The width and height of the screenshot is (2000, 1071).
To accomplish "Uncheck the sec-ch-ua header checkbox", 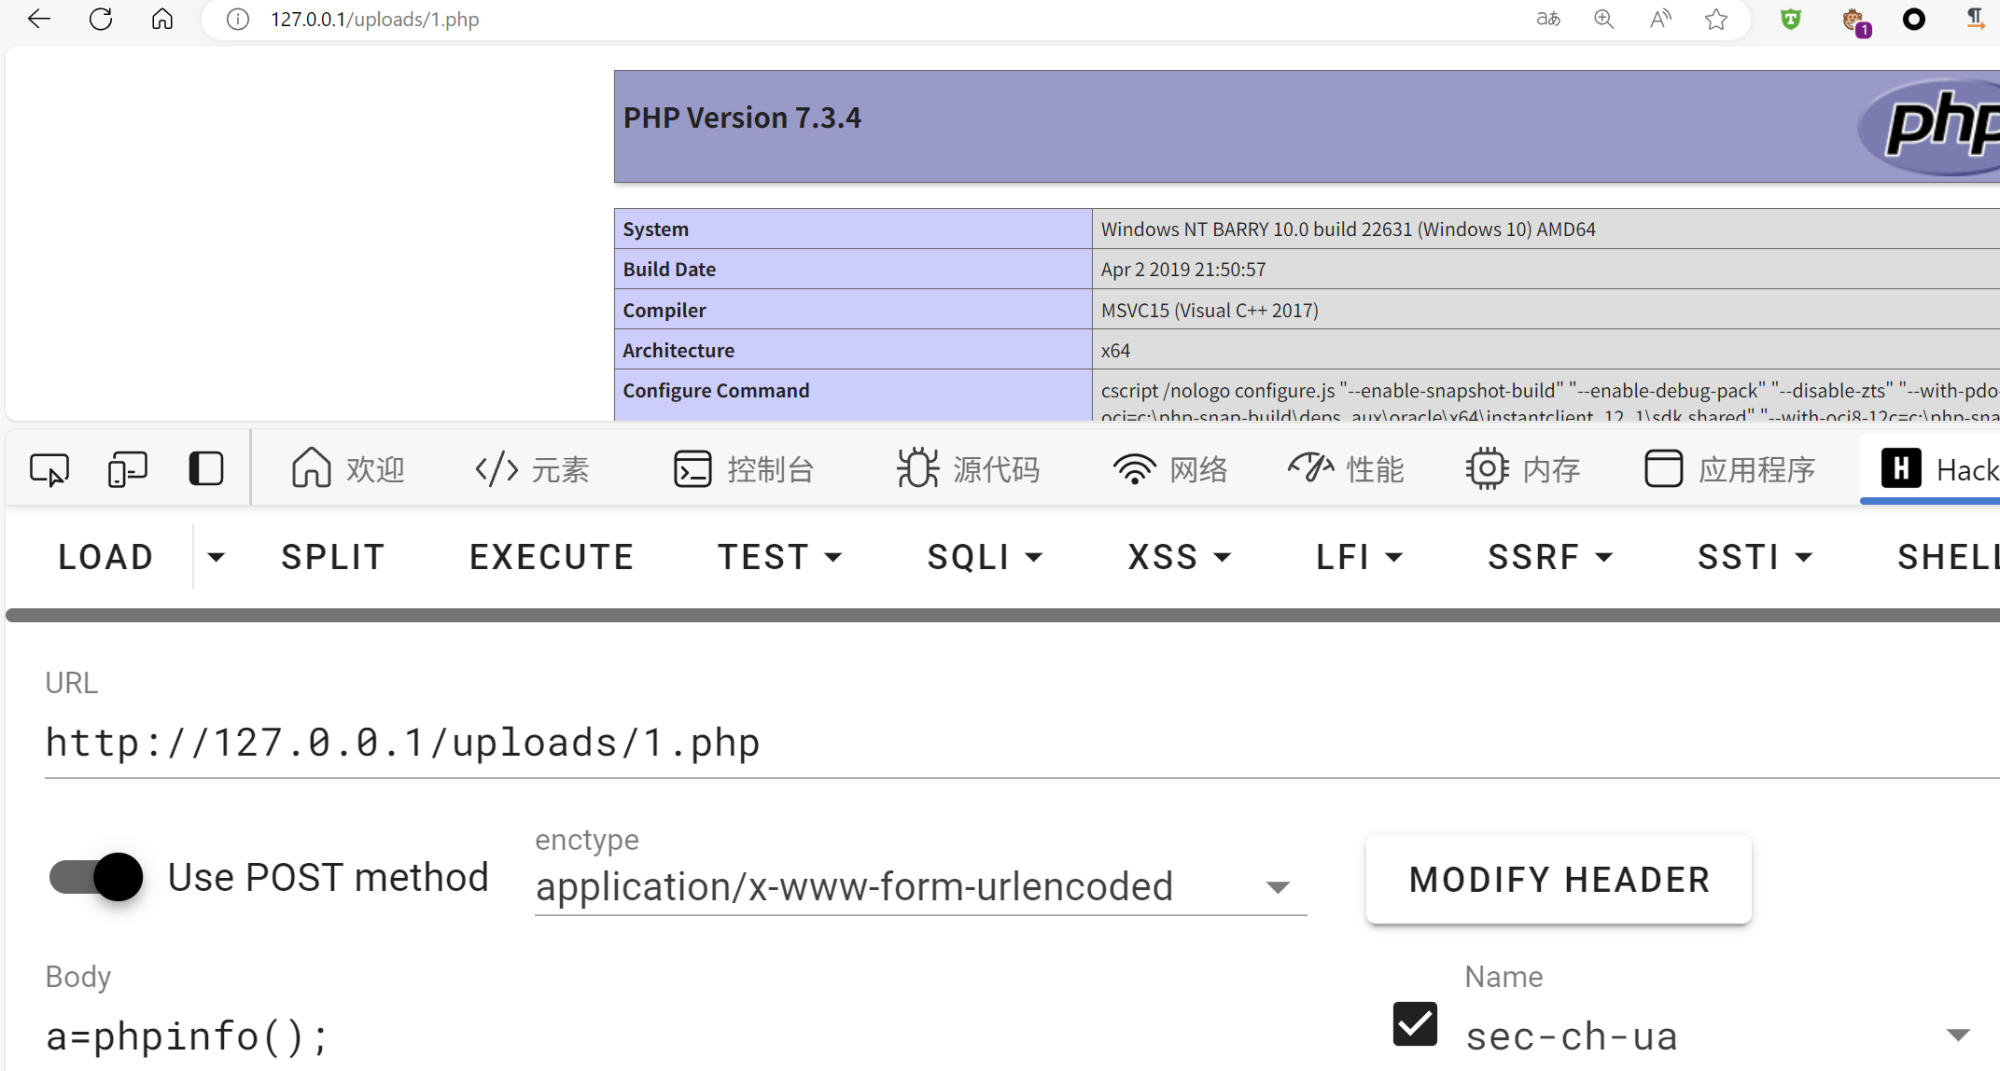I will pyautogui.click(x=1414, y=1024).
